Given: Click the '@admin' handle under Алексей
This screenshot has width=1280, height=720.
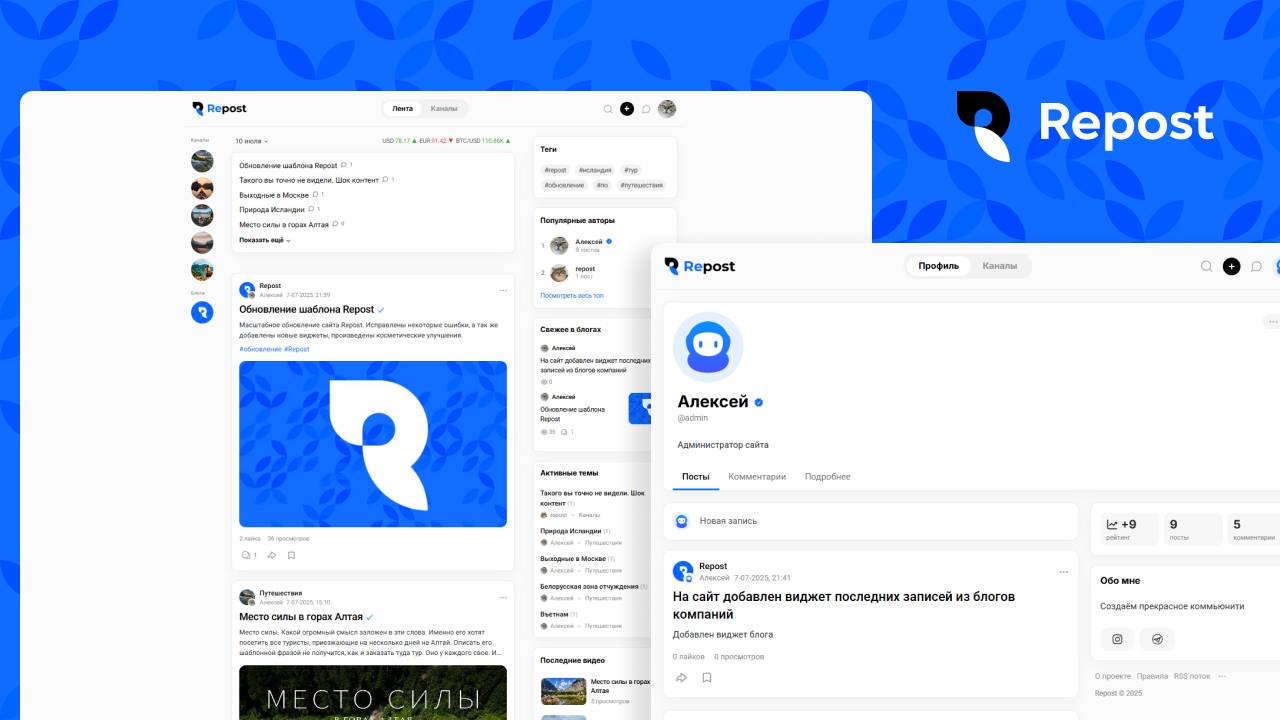Looking at the screenshot, I should tap(693, 418).
